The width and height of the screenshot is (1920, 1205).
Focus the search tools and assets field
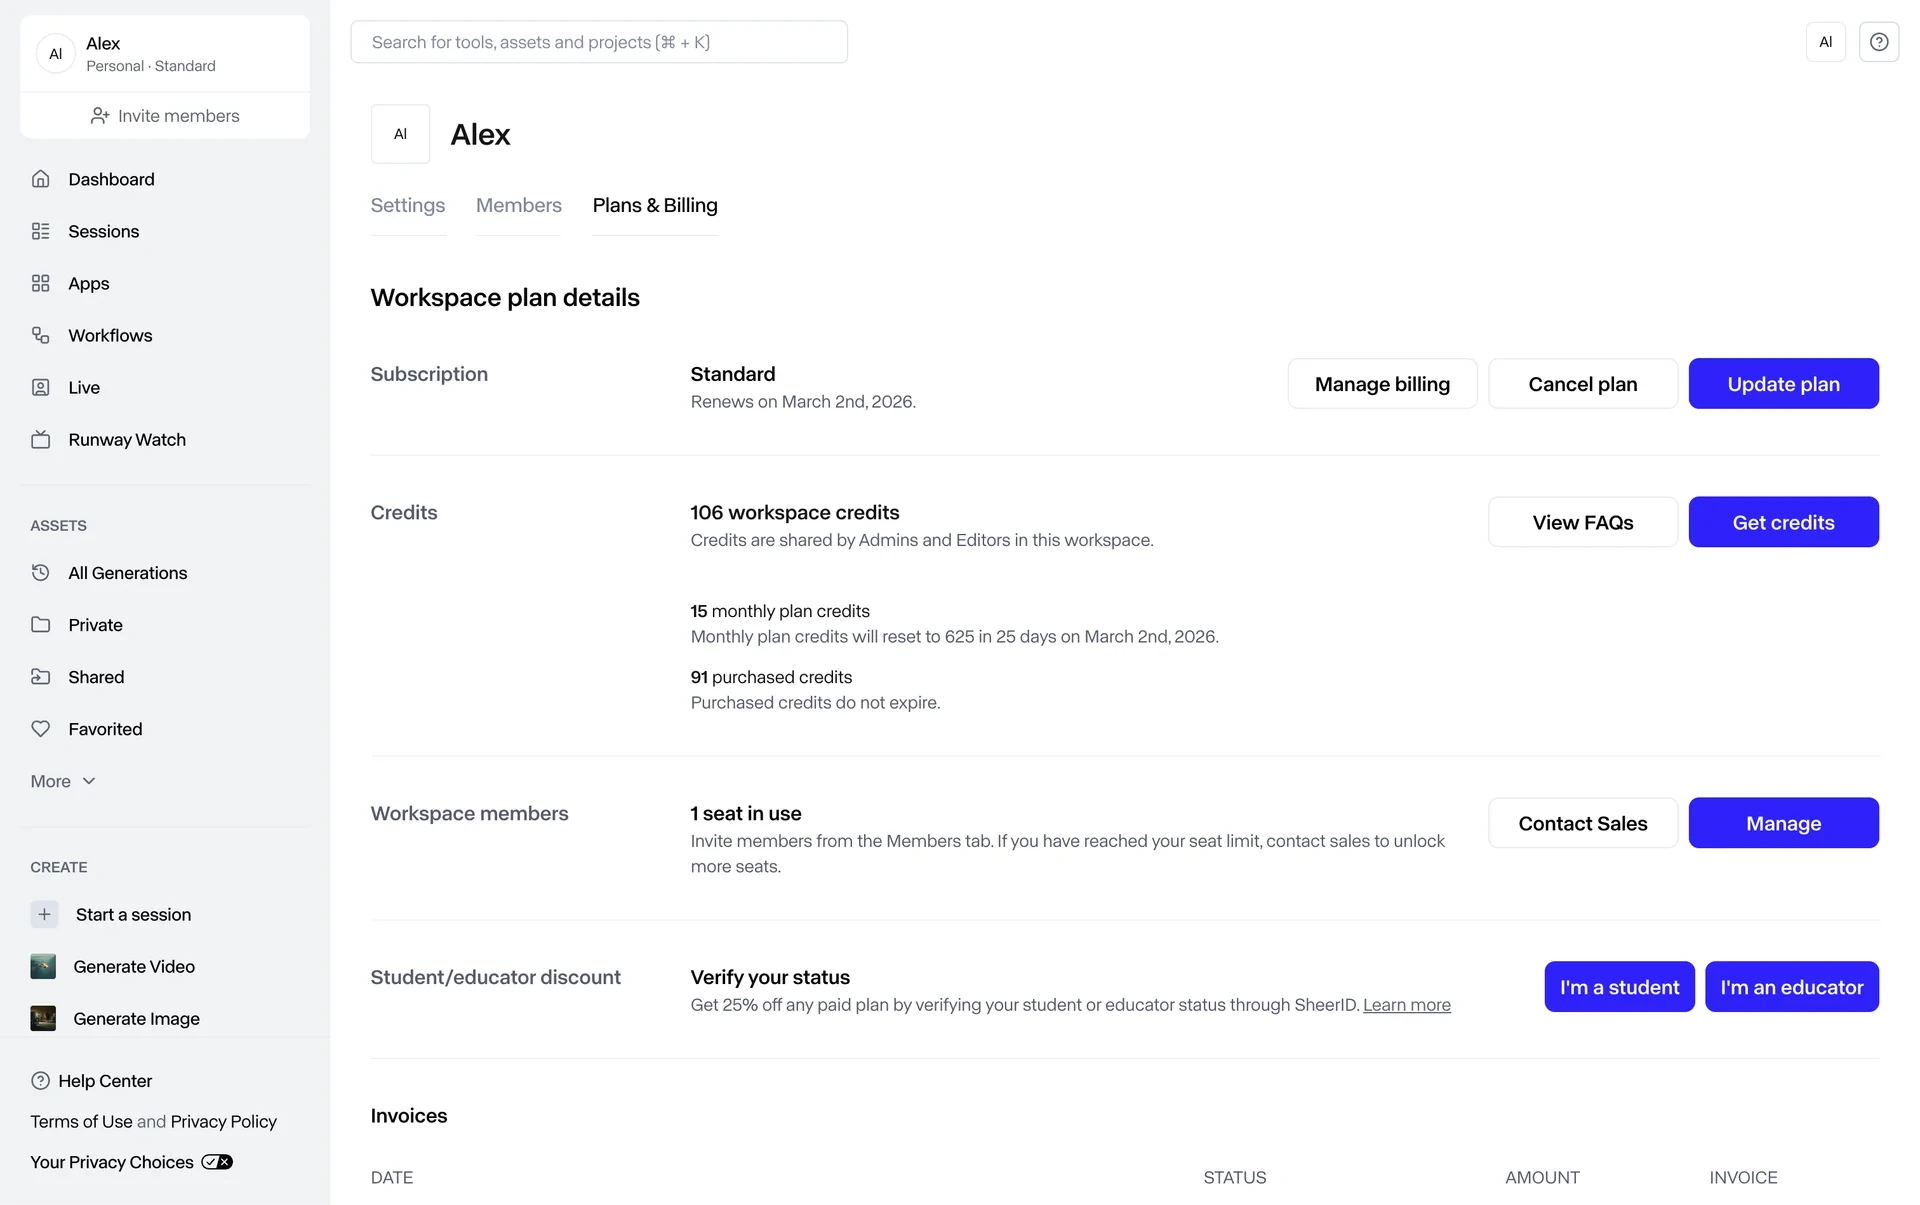[599, 42]
